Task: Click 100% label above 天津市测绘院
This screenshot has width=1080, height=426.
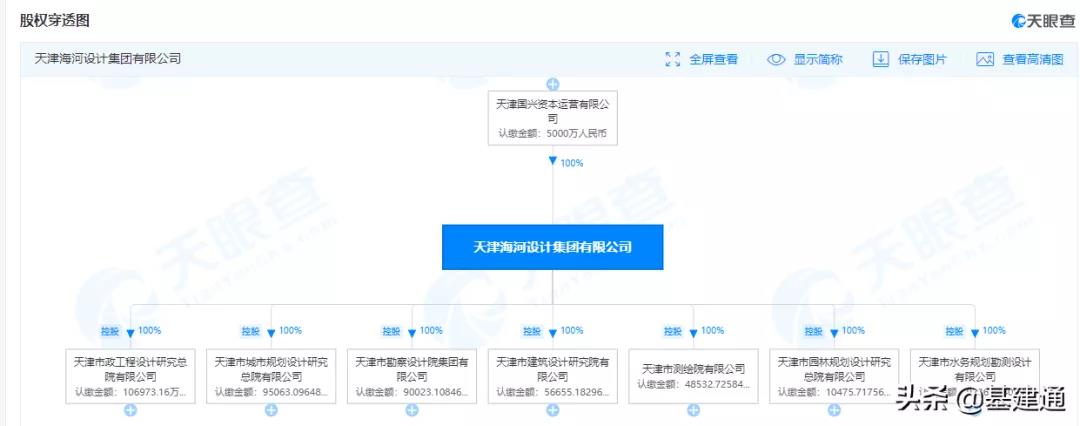Action: tap(713, 331)
